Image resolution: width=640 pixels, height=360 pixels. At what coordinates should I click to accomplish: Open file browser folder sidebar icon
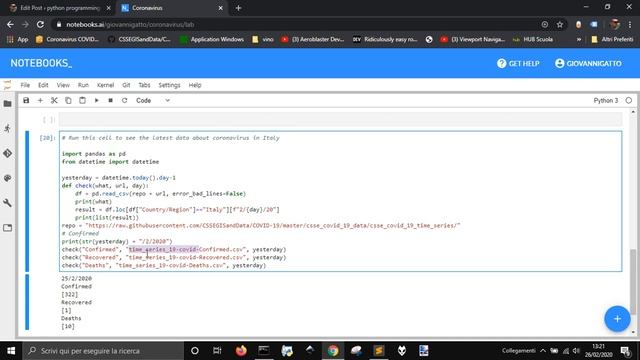tap(7, 104)
